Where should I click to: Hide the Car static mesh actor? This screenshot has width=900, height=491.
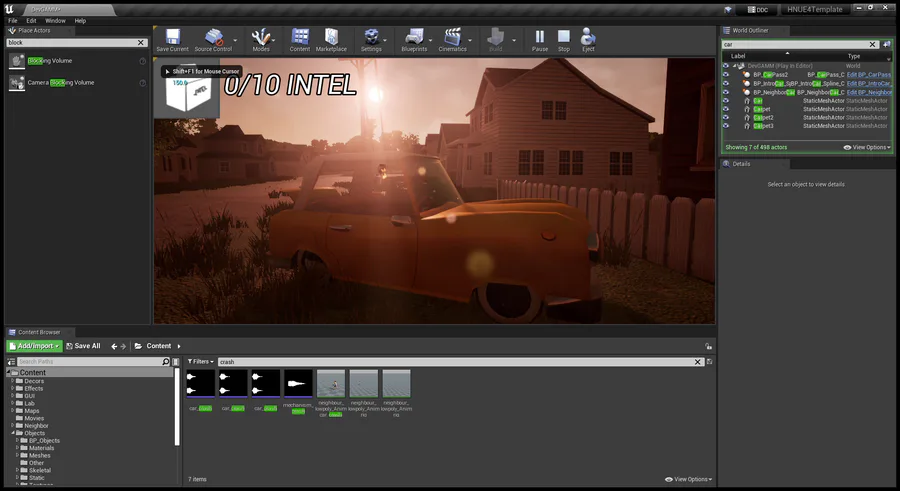click(x=726, y=100)
